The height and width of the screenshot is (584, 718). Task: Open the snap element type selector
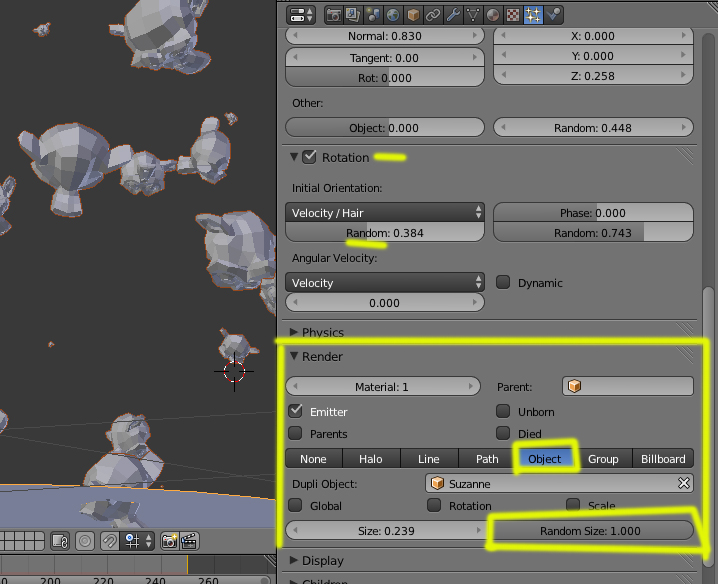tap(138, 541)
